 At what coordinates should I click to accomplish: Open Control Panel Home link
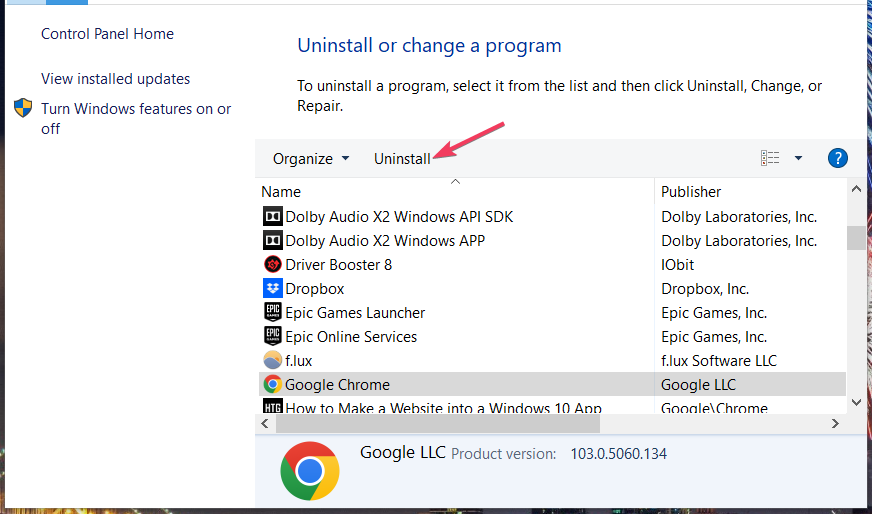point(107,34)
